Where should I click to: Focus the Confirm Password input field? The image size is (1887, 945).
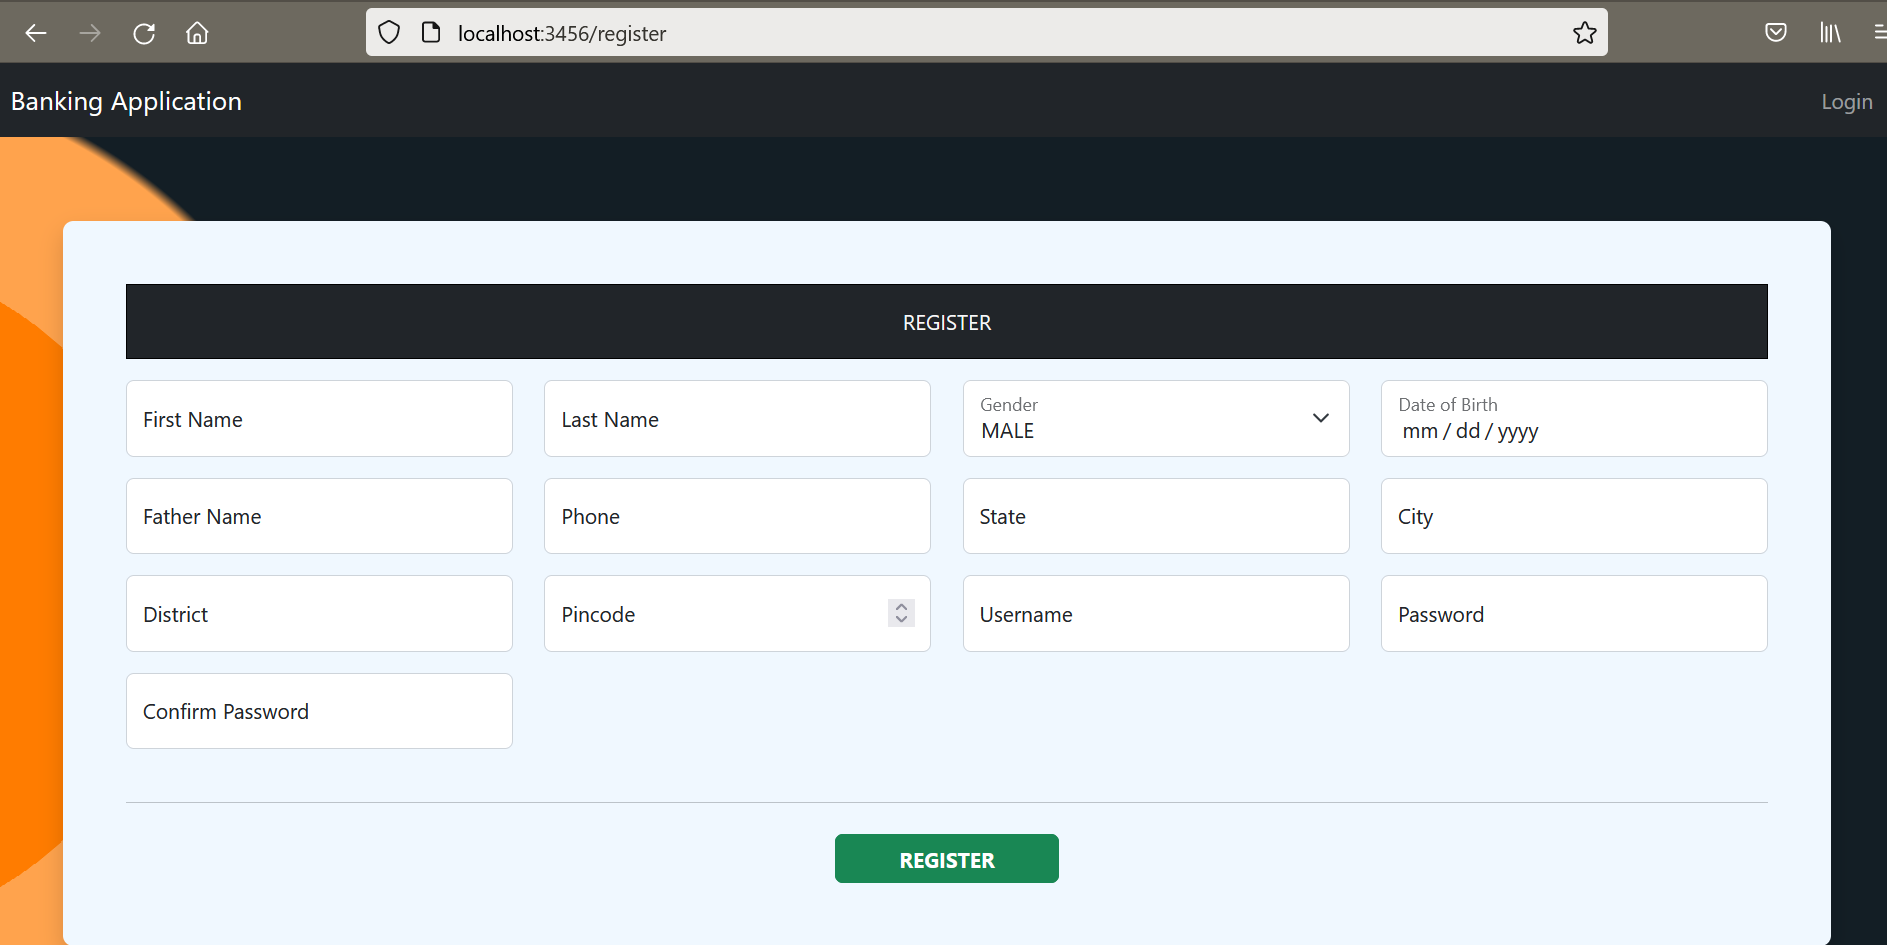[318, 711]
